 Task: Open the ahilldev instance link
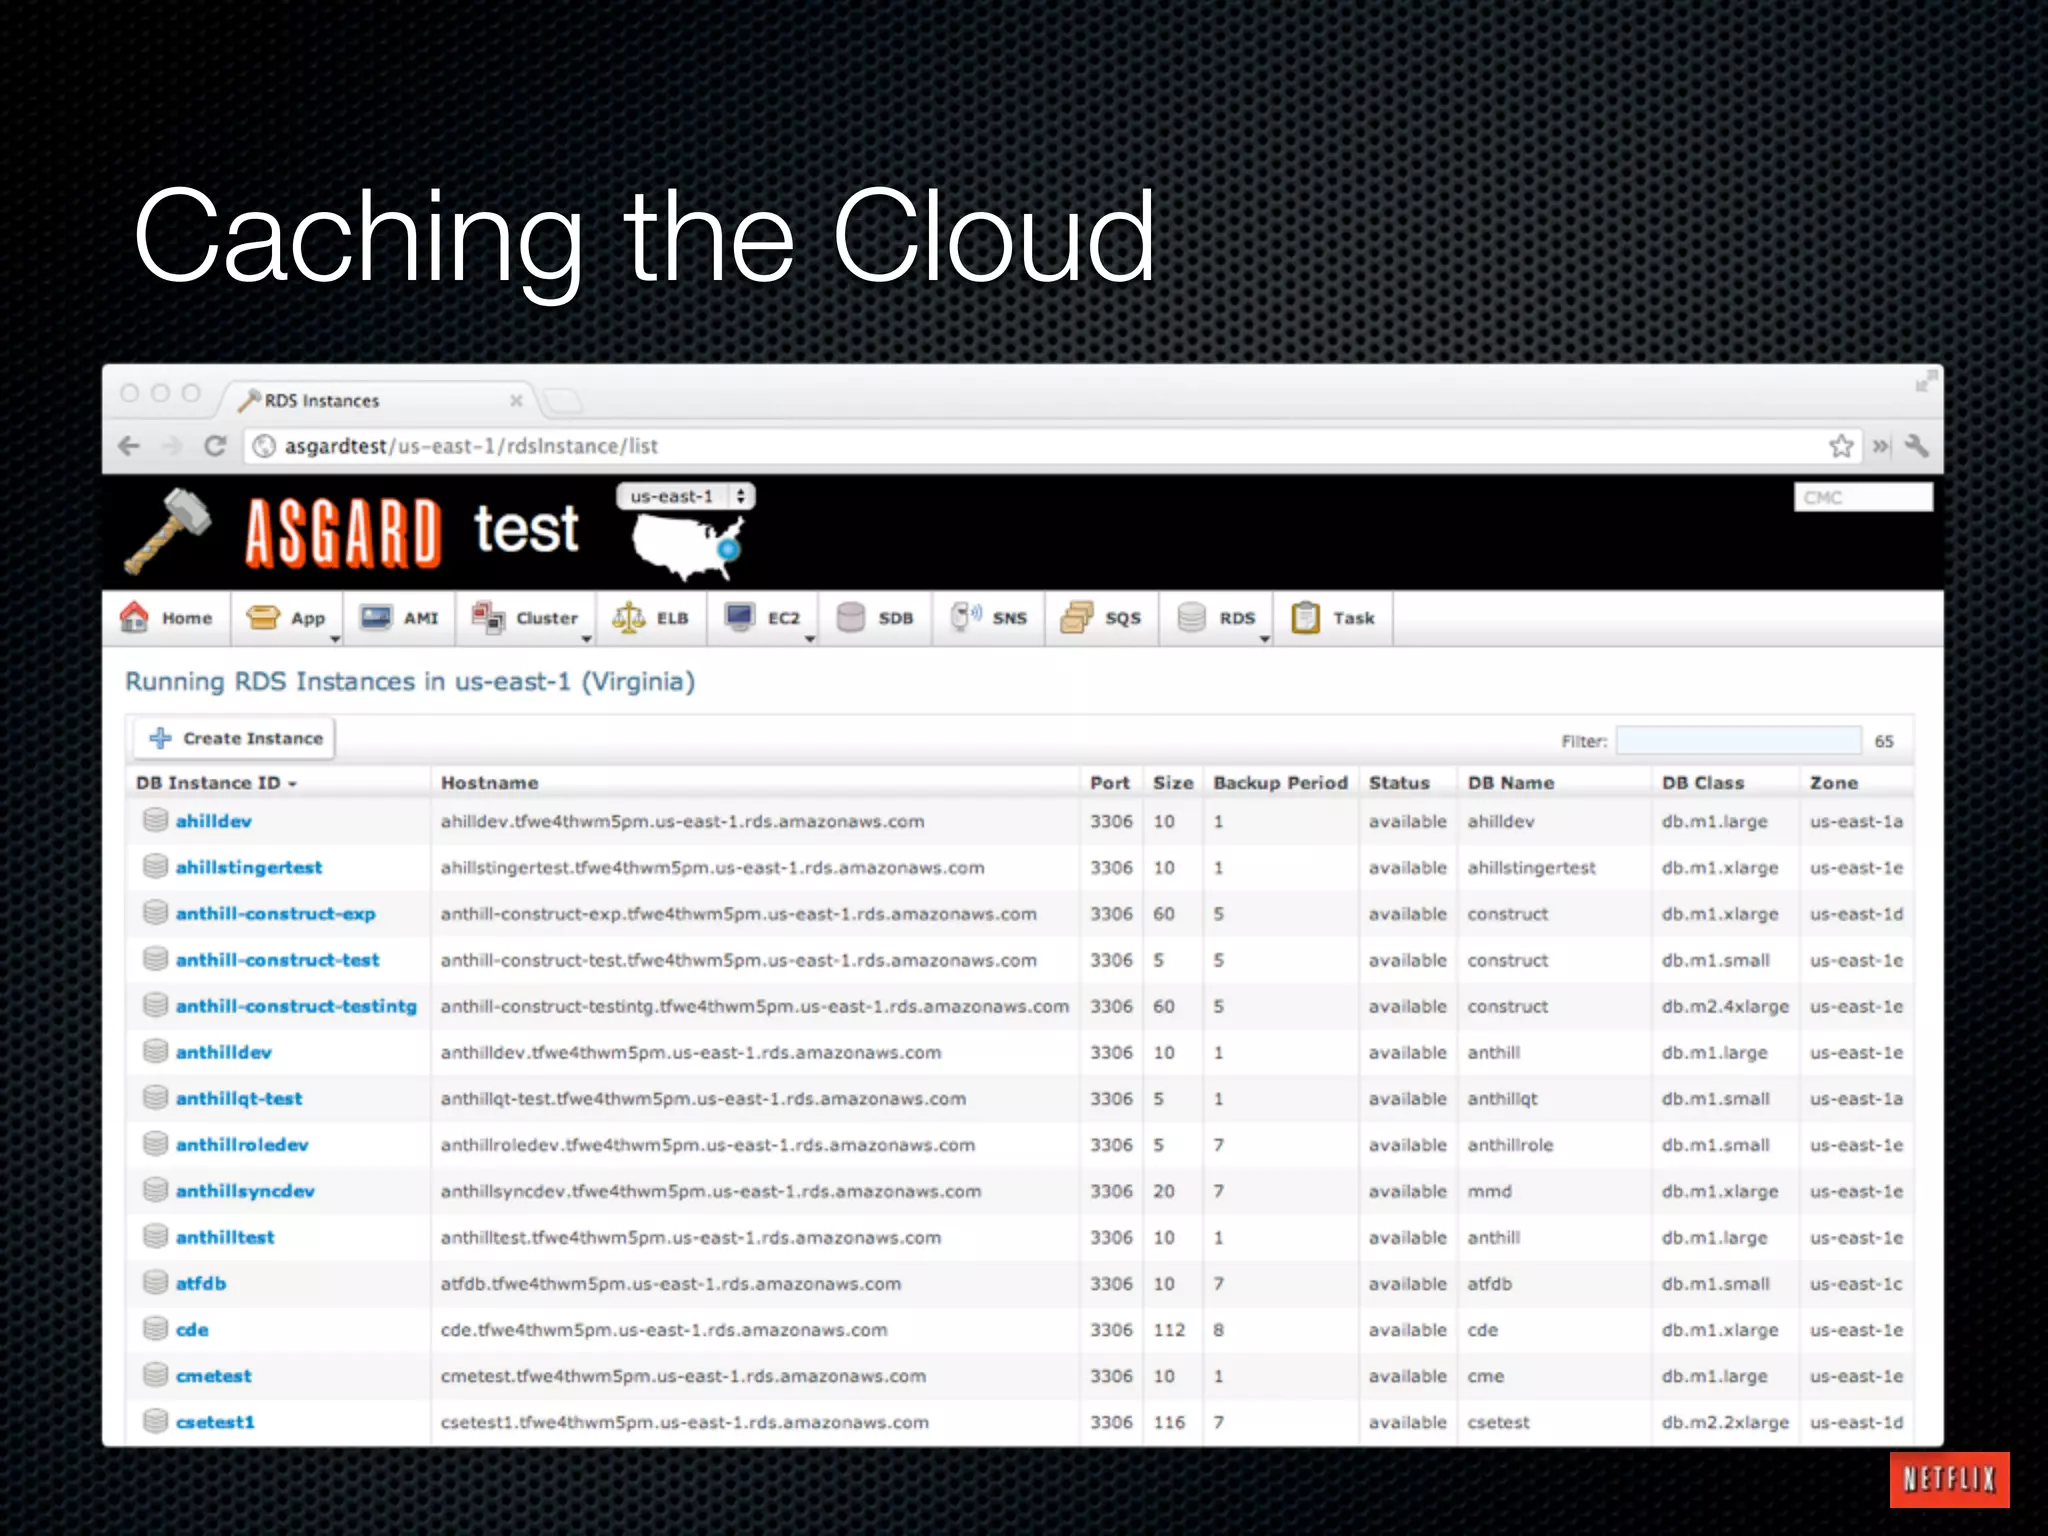tap(213, 821)
